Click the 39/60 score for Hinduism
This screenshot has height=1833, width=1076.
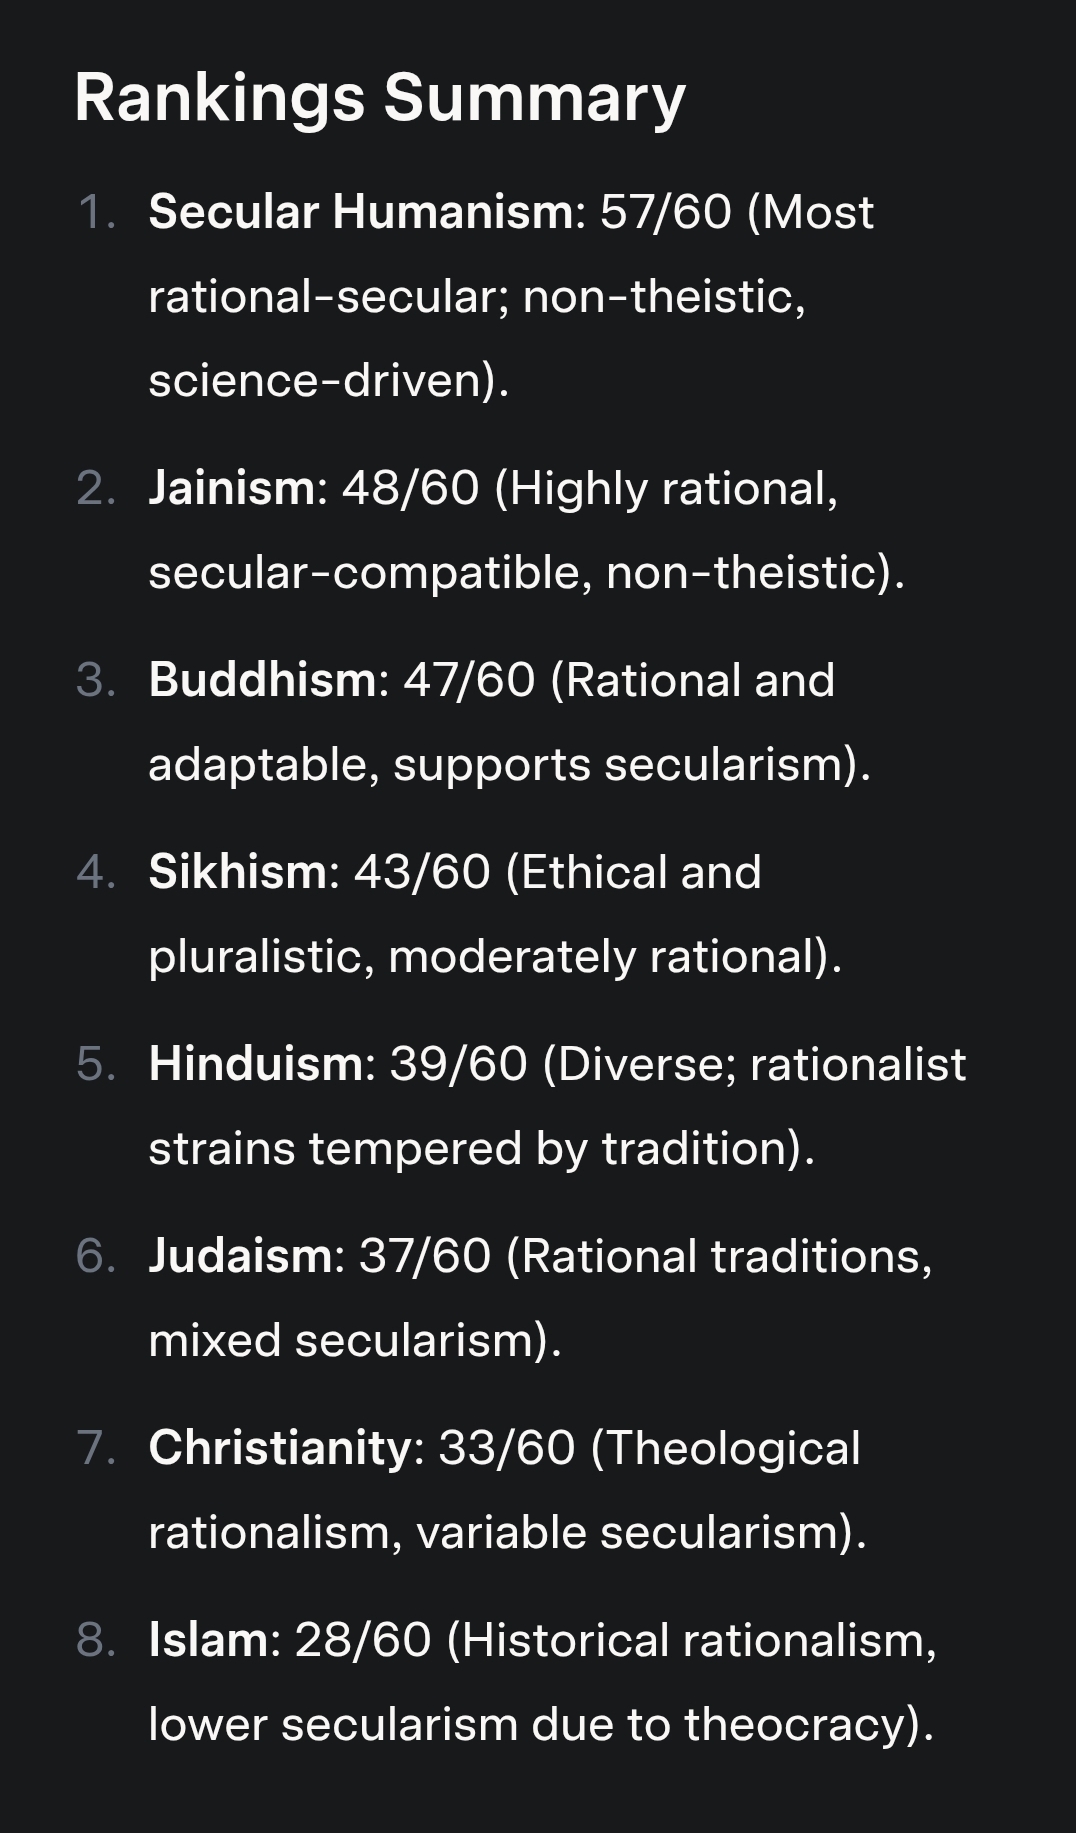coord(458,1064)
